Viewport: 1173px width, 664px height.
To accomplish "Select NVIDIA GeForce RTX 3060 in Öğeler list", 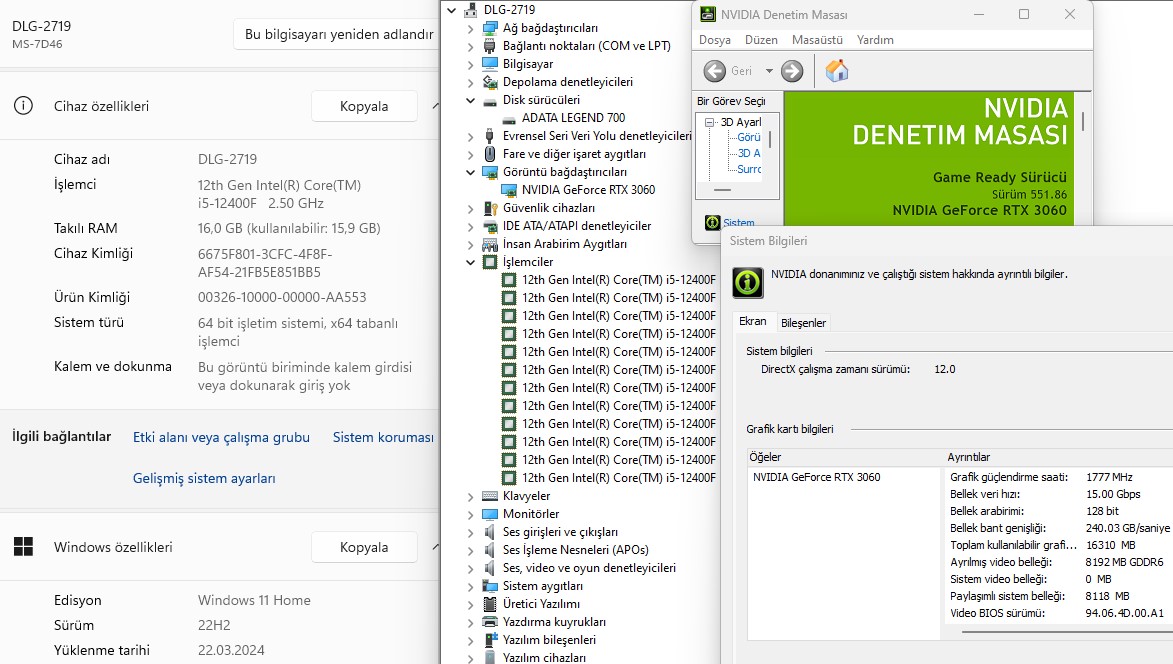I will [x=816, y=477].
